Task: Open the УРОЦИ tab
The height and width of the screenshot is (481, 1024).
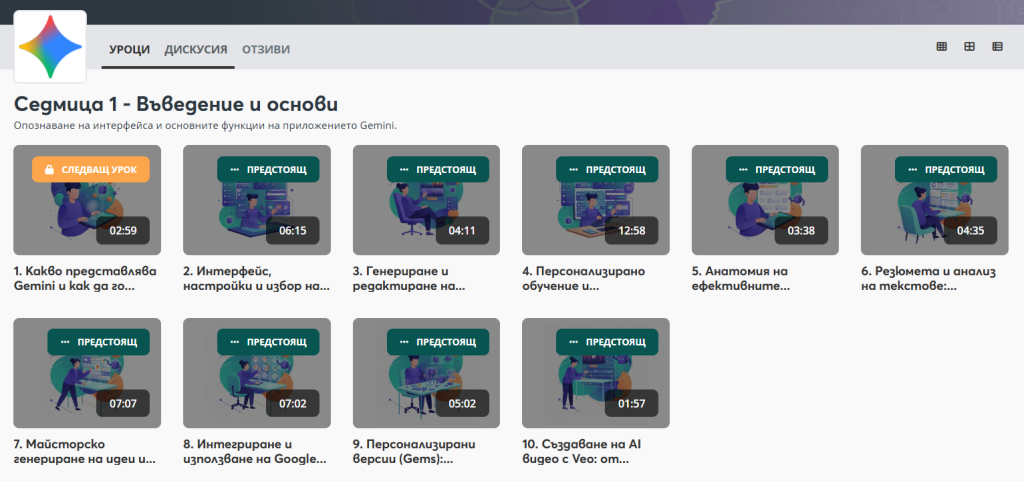Action: (129, 50)
